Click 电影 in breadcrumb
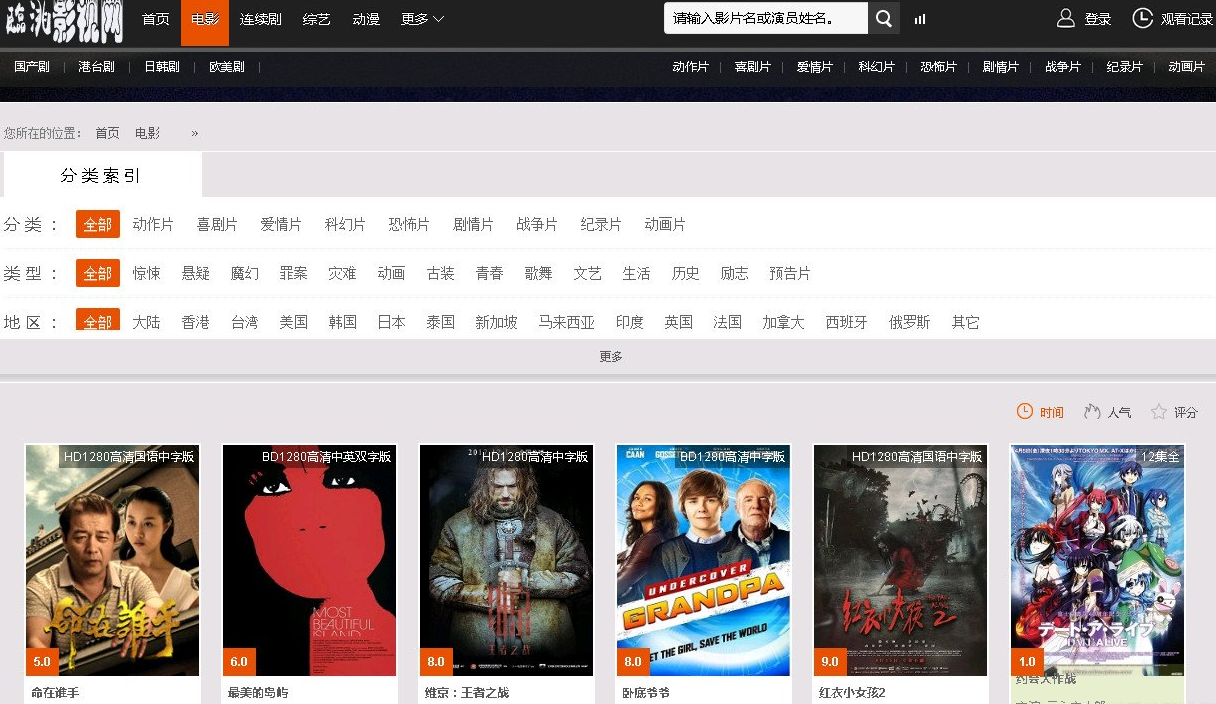The width and height of the screenshot is (1216, 704). [x=147, y=133]
